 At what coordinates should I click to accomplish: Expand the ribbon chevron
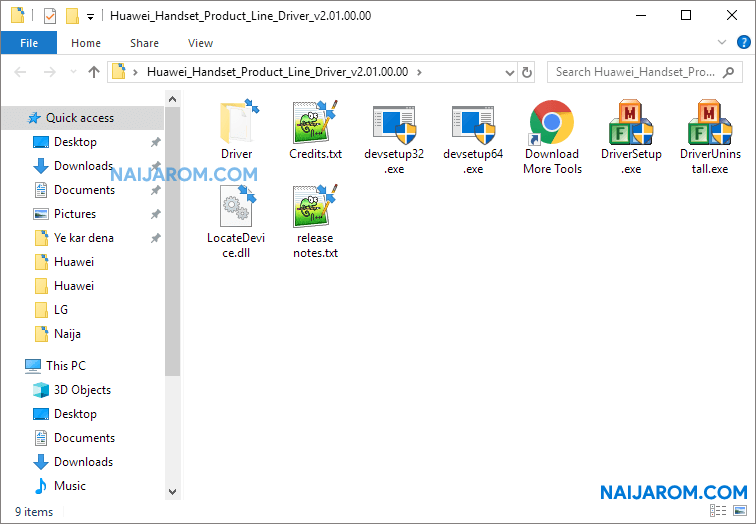722,42
